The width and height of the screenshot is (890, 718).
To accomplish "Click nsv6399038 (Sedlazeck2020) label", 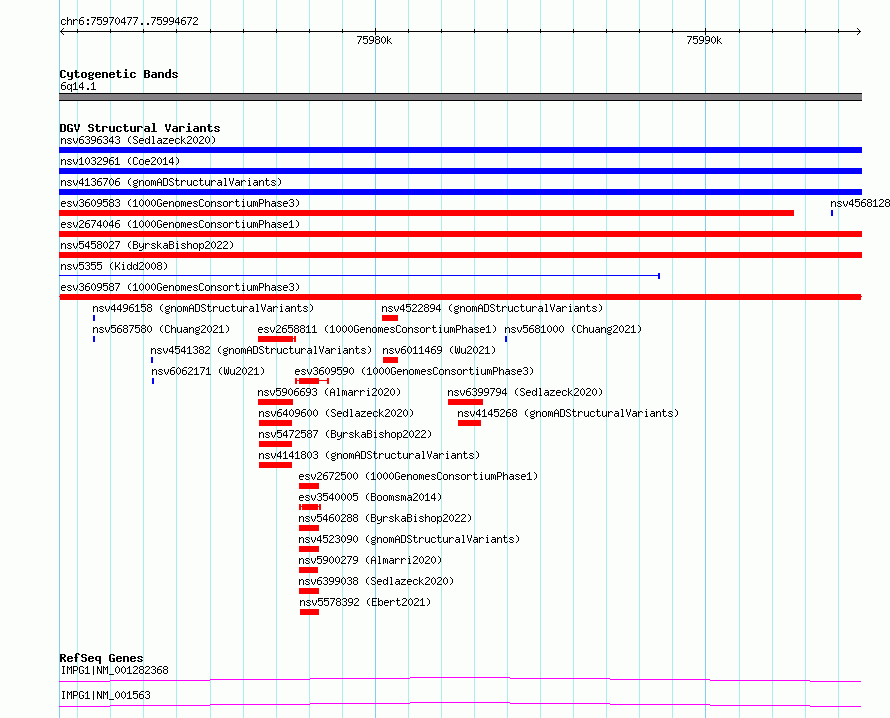I will tap(376, 581).
